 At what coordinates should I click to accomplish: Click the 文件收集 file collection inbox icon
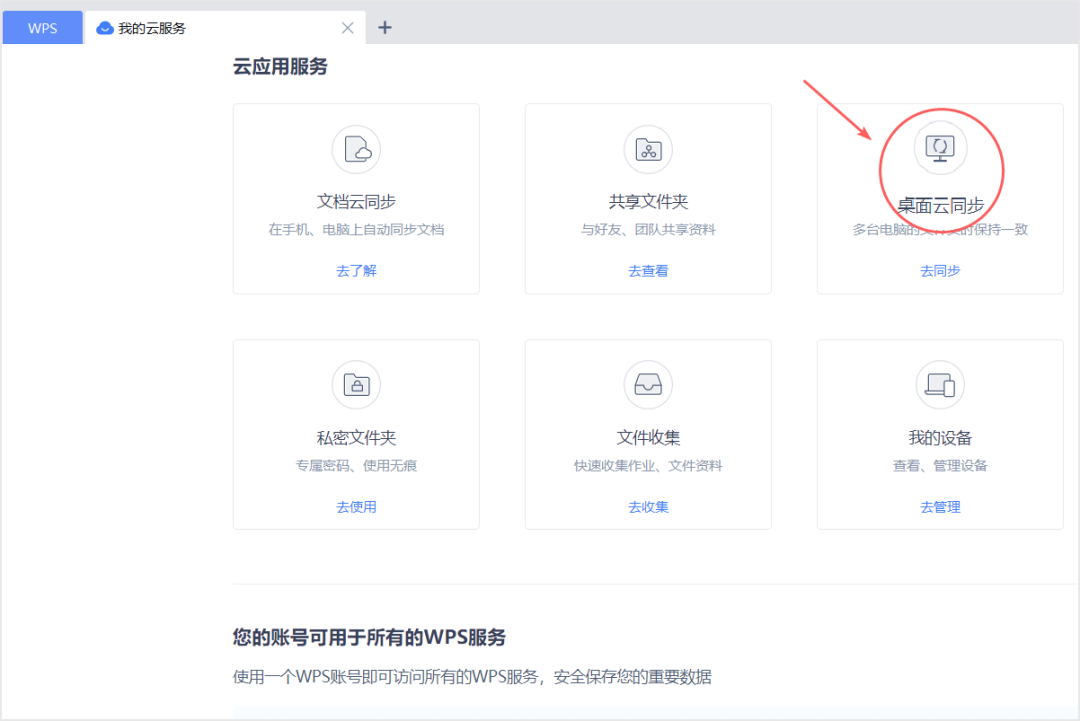648,384
